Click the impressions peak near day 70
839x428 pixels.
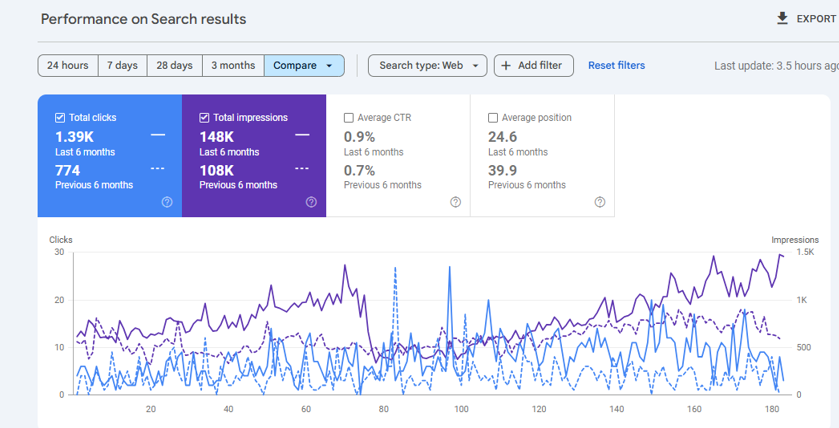[x=345, y=266]
